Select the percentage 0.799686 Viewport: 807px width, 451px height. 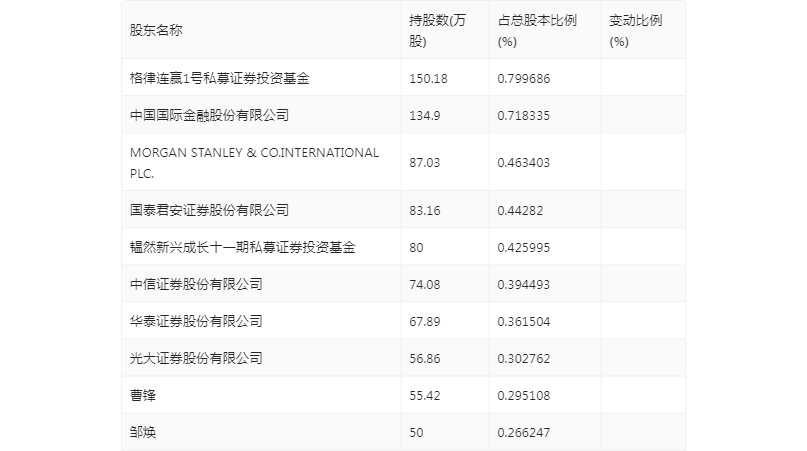click(523, 79)
